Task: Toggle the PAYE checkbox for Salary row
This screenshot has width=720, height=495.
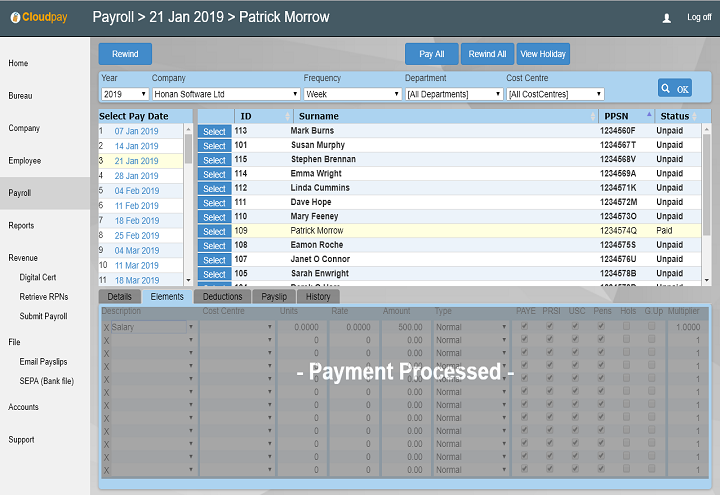Action: [525, 327]
